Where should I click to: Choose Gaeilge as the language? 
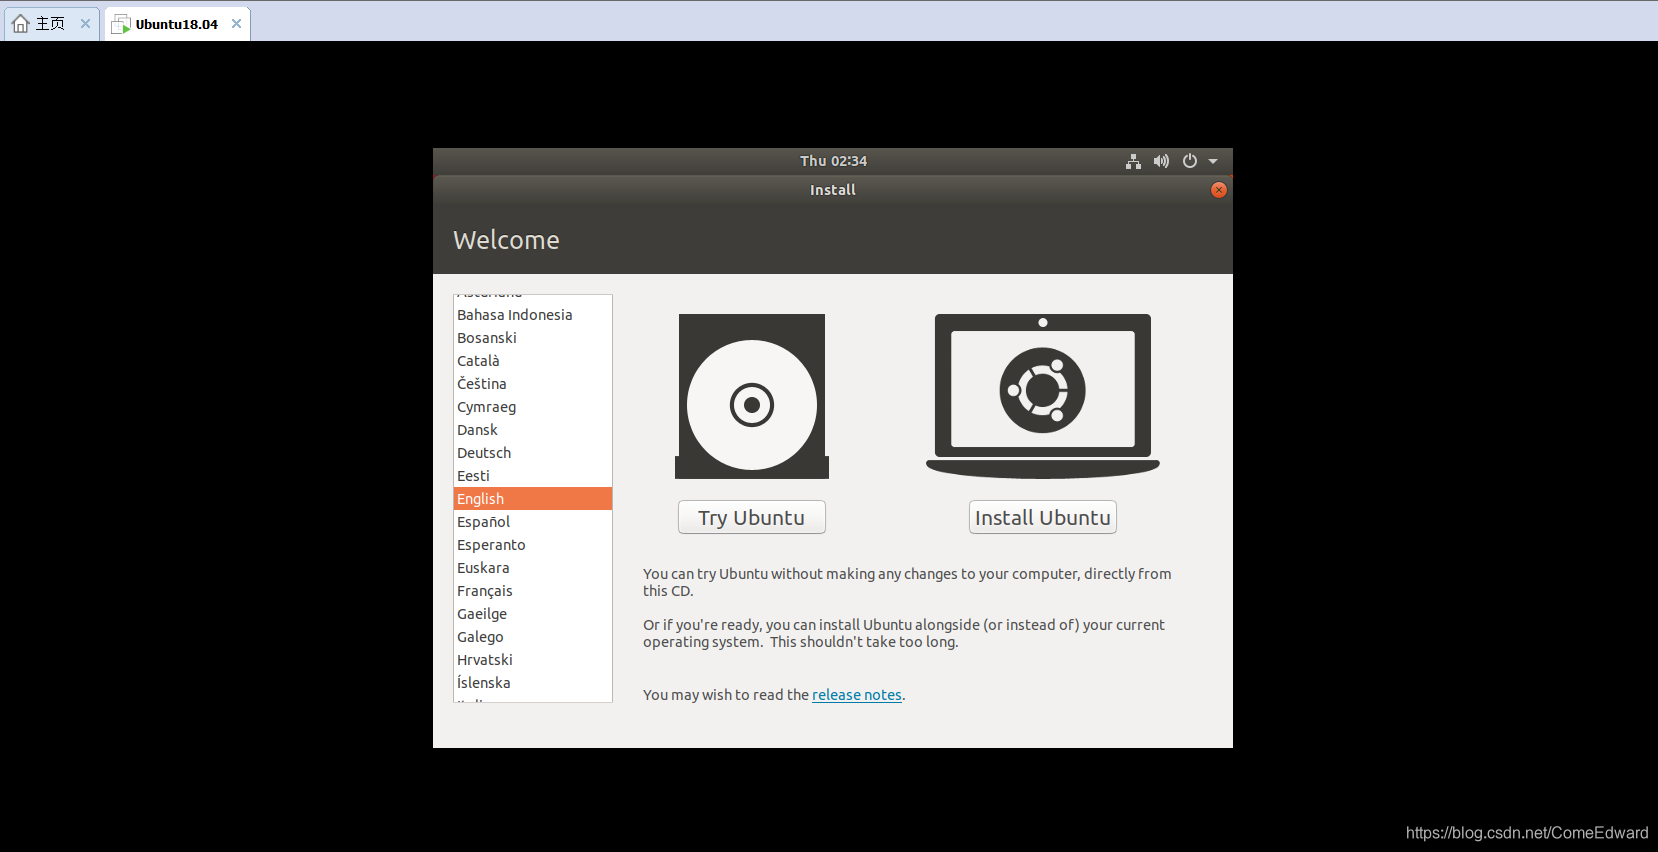pos(533,614)
